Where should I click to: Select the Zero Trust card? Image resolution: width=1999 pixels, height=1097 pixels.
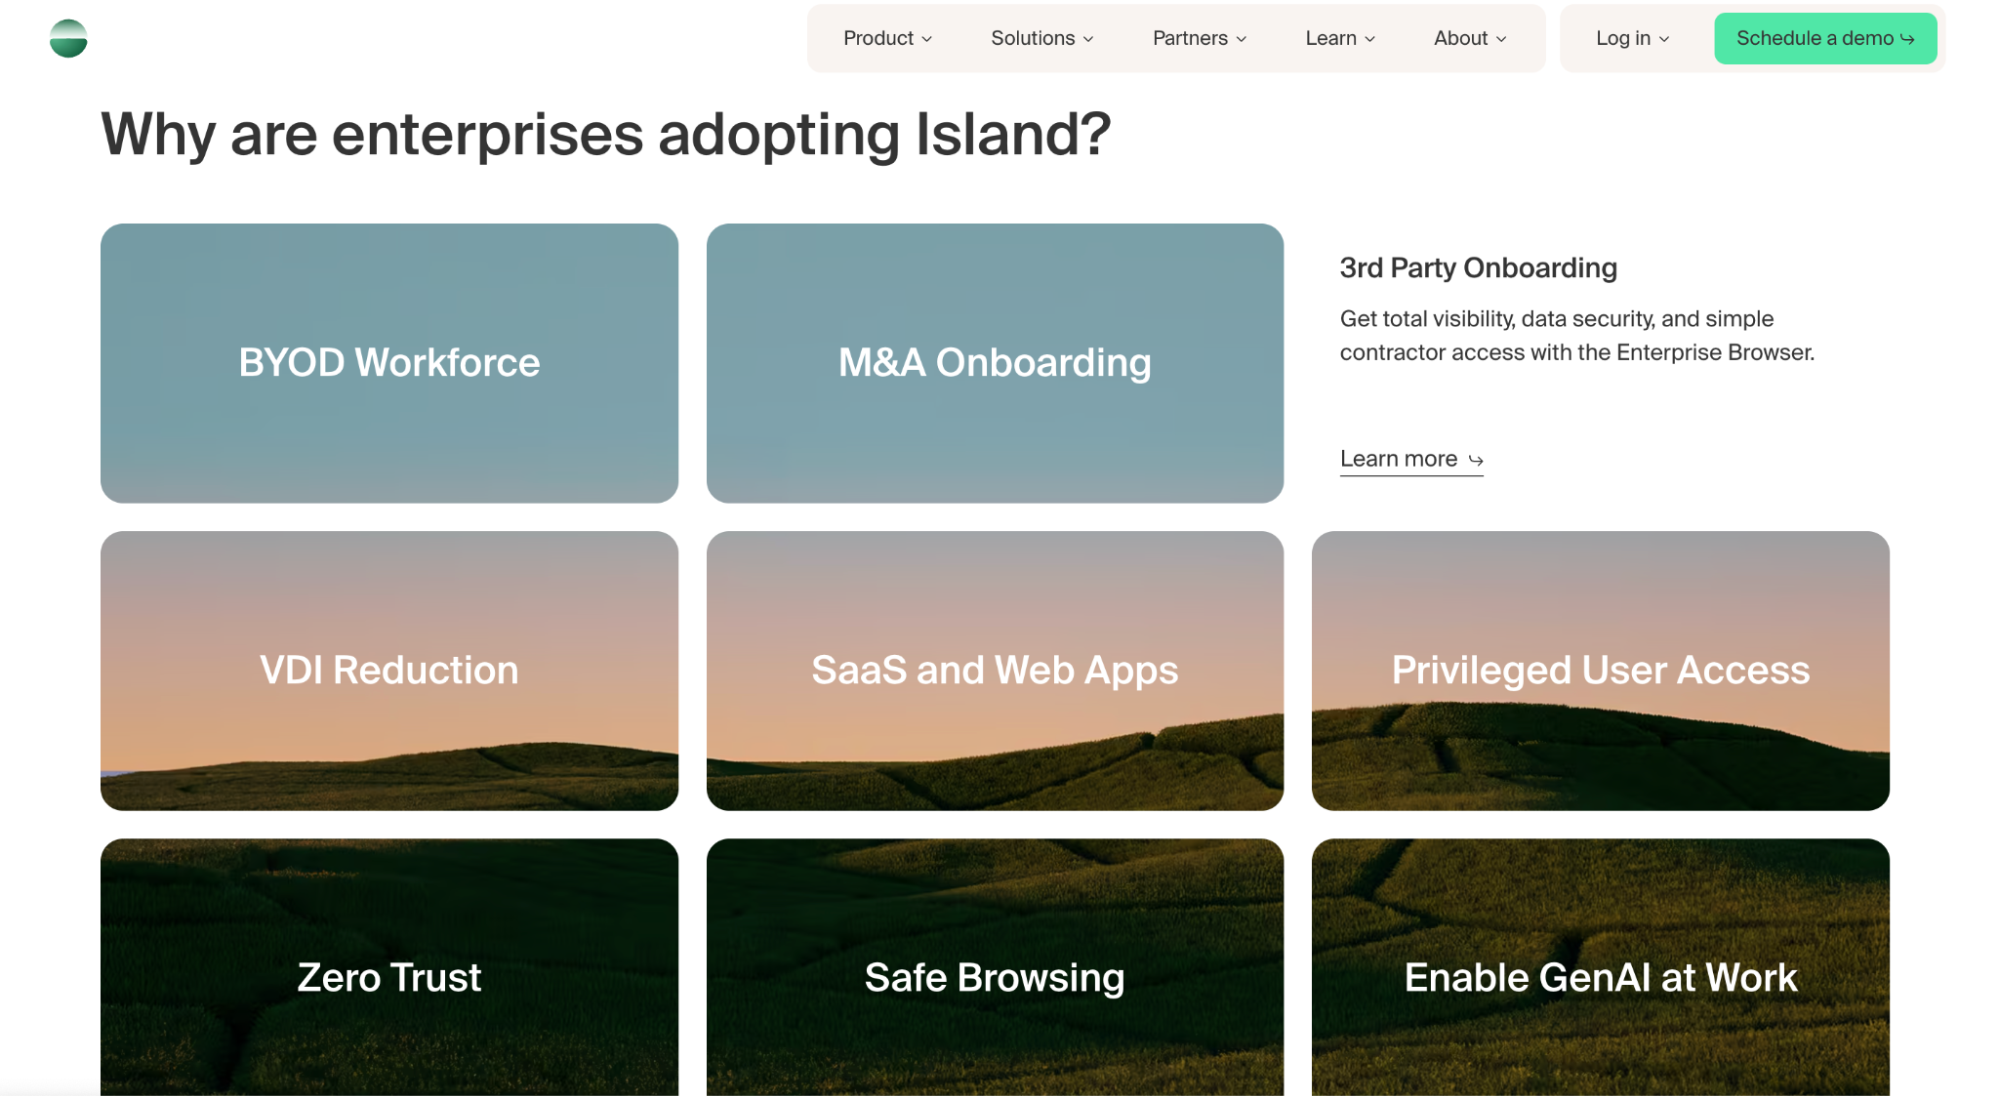click(389, 968)
